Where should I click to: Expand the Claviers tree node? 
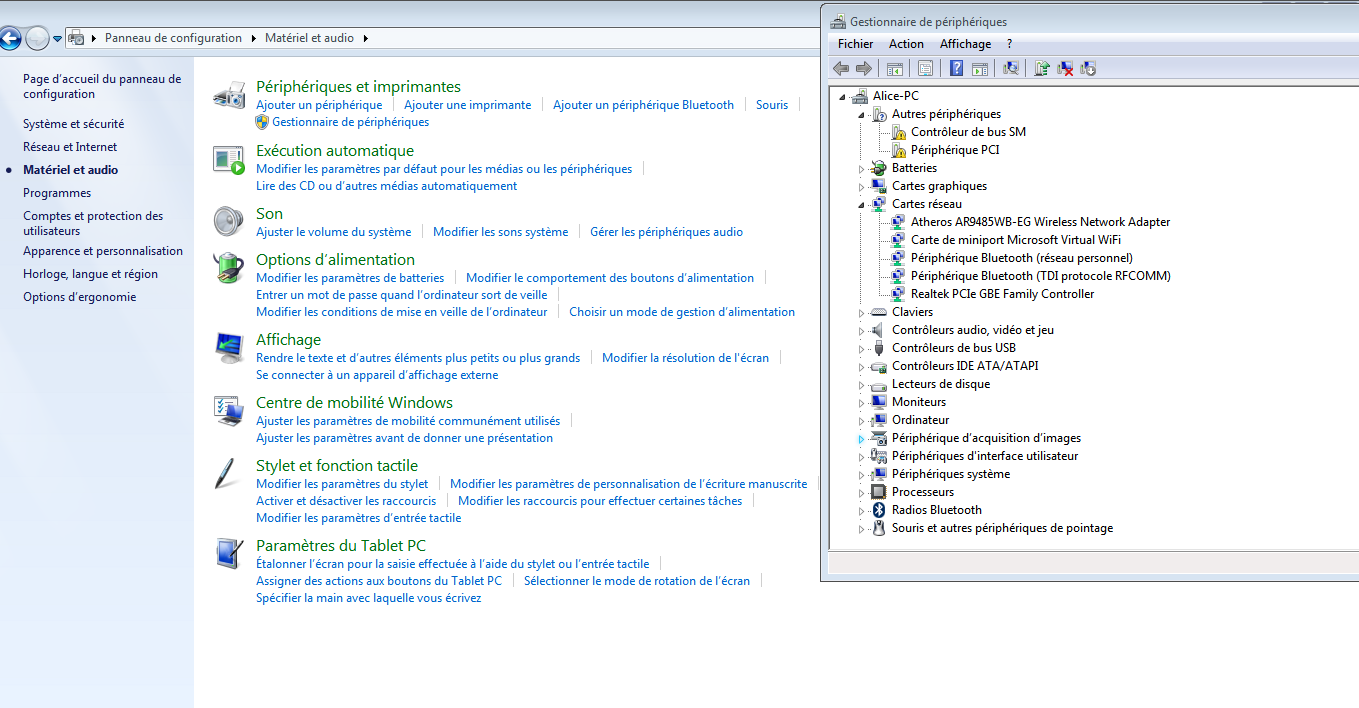pyautogui.click(x=861, y=313)
